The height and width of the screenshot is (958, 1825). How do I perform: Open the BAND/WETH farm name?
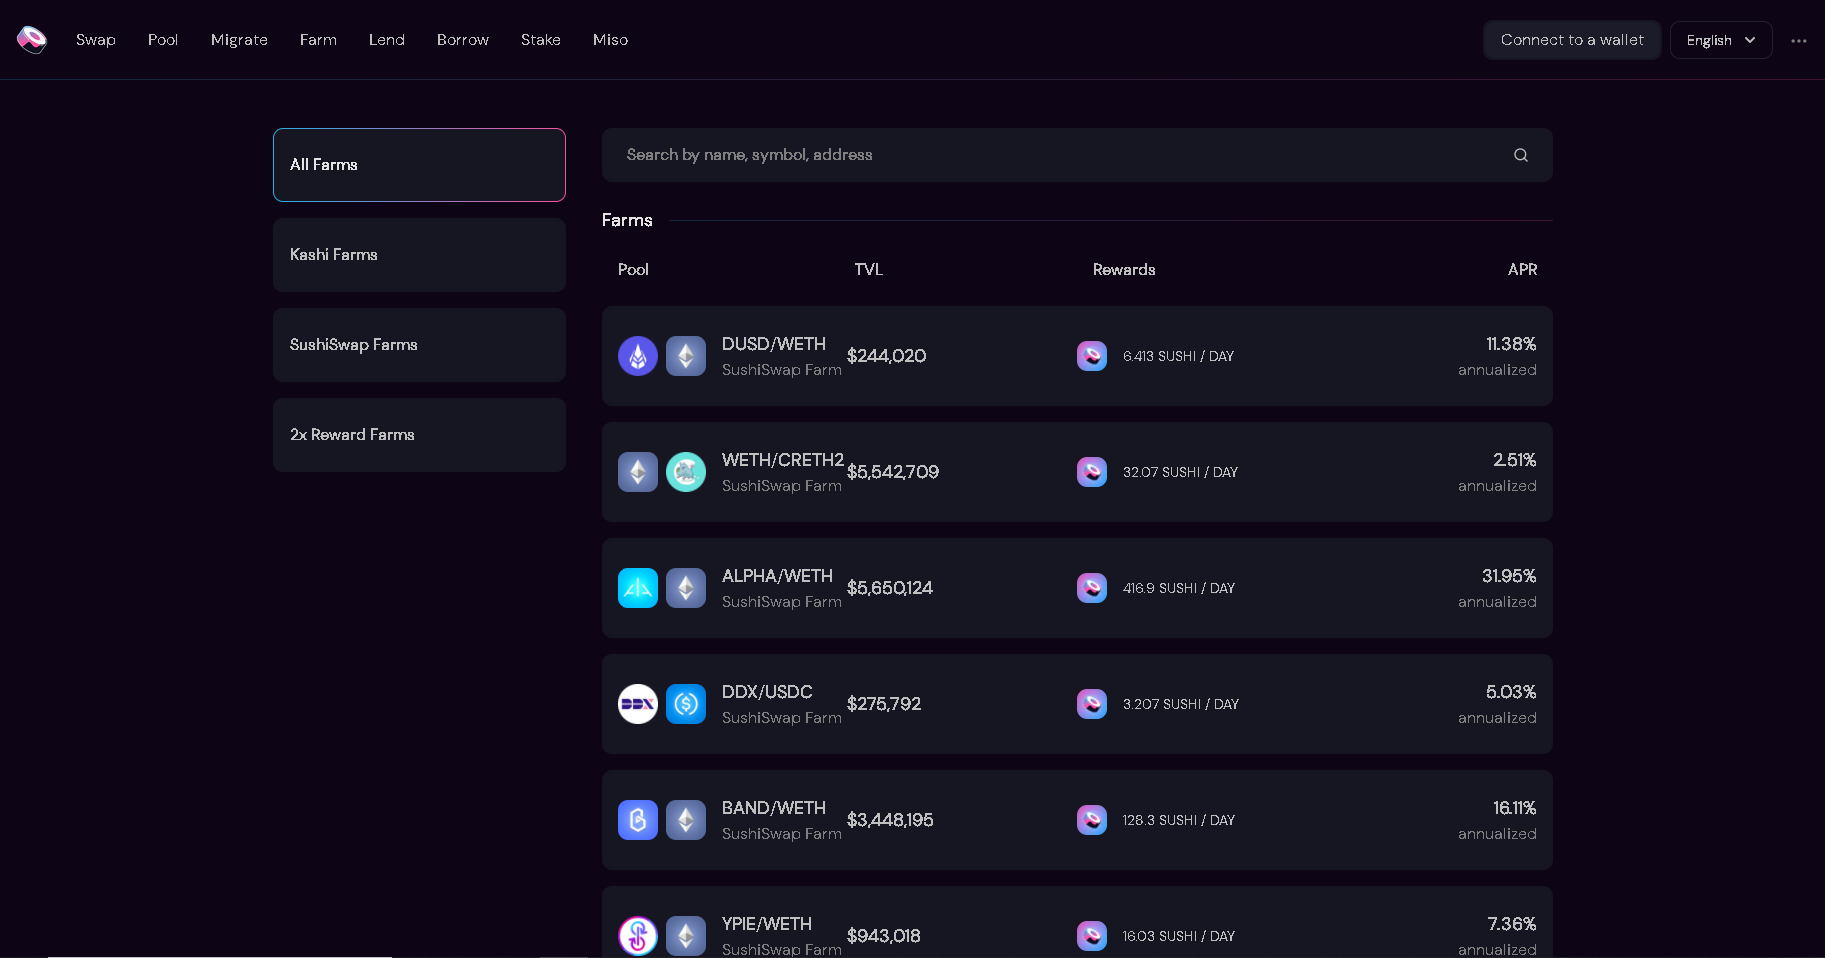pos(774,808)
